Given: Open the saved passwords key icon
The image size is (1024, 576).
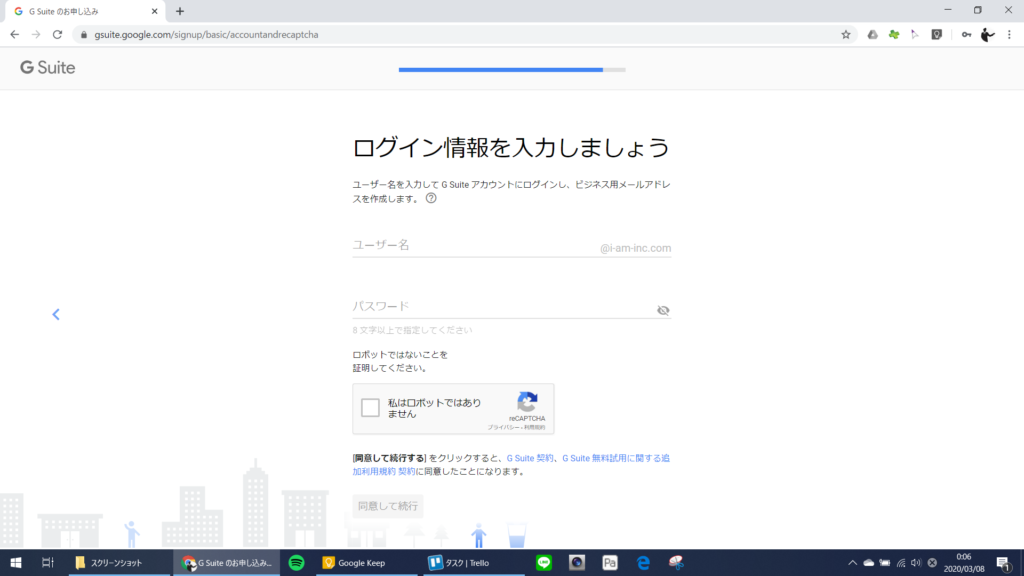Looking at the screenshot, I should pos(967,35).
